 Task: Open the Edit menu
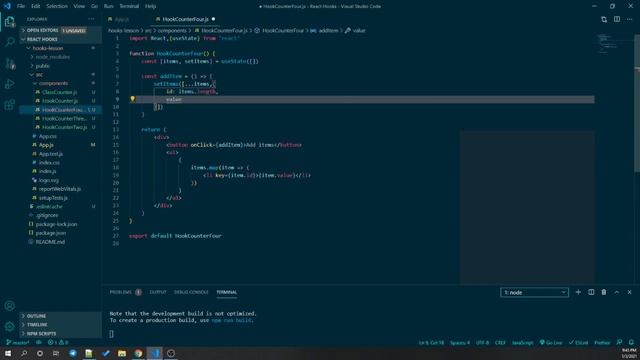click(36, 6)
